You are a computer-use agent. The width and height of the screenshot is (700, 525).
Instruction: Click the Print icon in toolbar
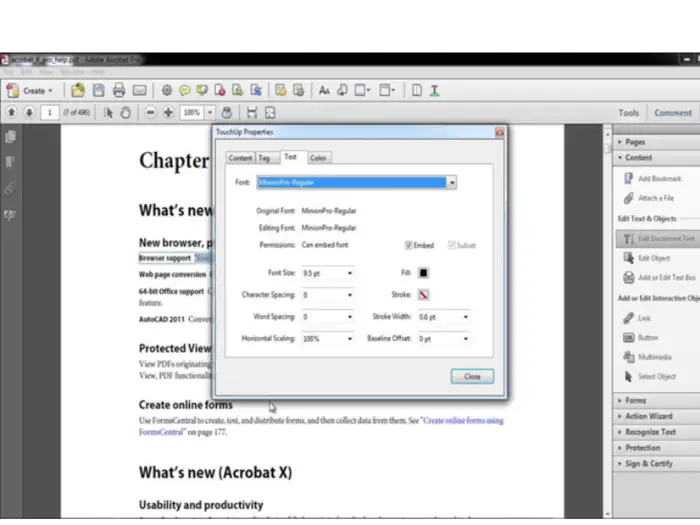click(x=119, y=90)
